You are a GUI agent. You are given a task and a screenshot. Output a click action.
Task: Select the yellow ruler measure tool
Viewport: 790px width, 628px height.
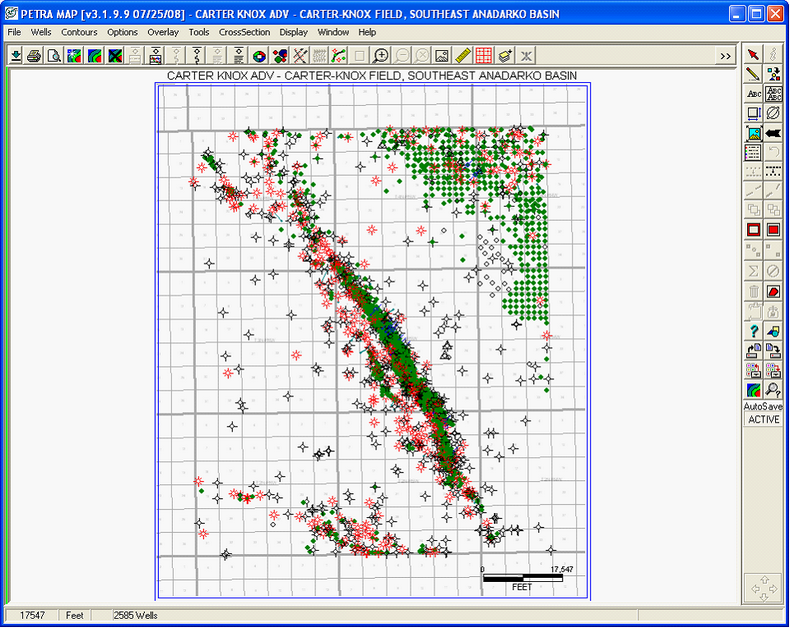pyautogui.click(x=463, y=56)
